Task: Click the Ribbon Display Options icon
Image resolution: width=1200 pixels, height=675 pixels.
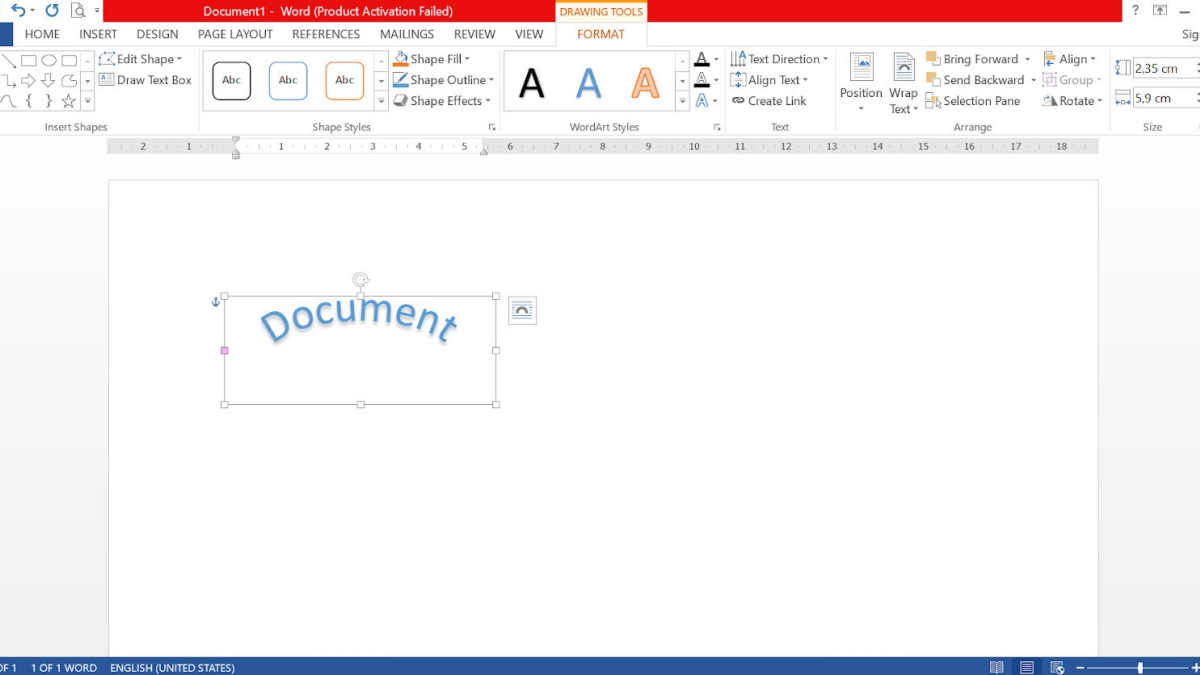Action: [1160, 11]
